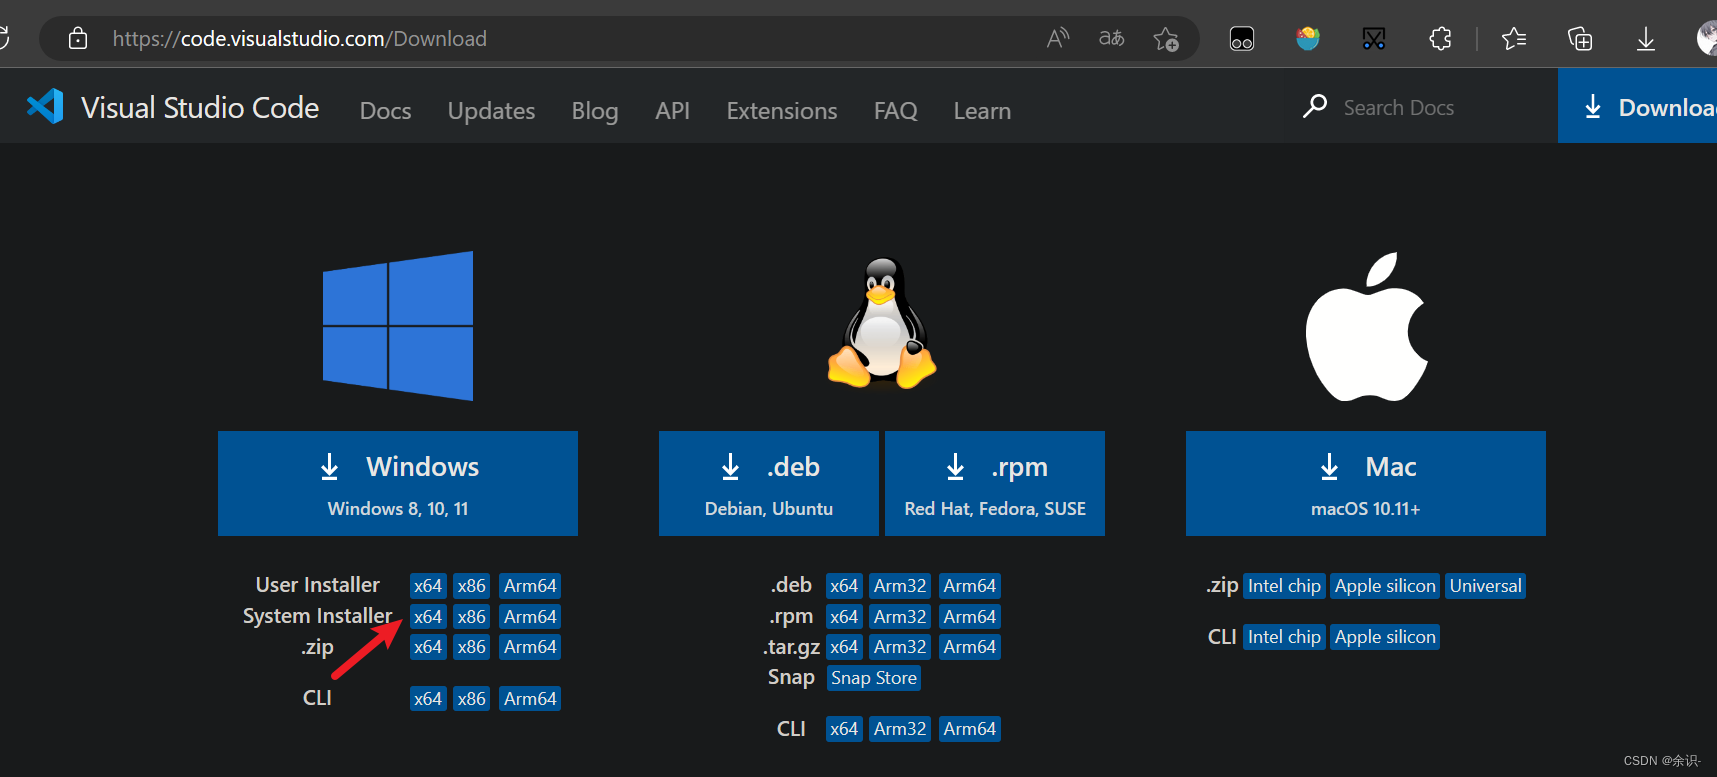
Task: Click the Linux penguin logo
Action: pyautogui.click(x=882, y=323)
